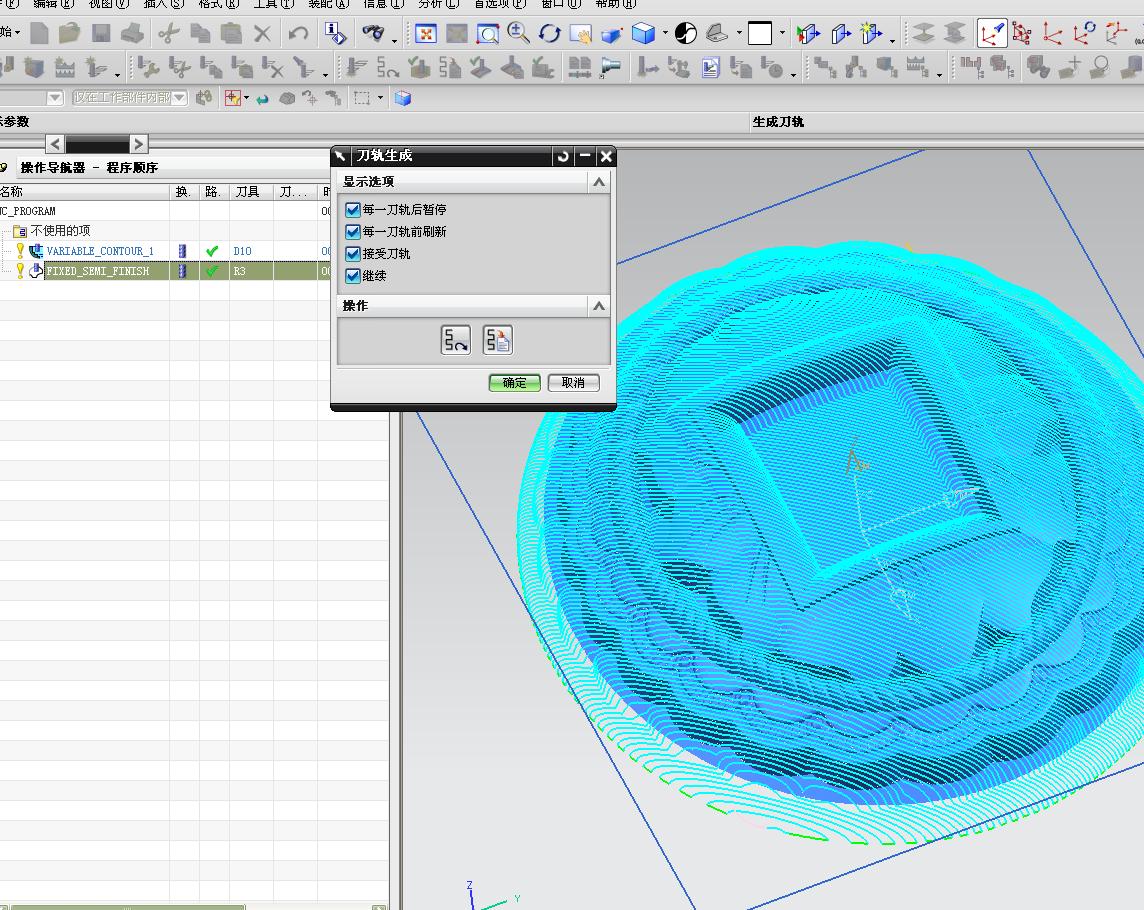Click the Save floppy disk icon

[x=101, y=34]
